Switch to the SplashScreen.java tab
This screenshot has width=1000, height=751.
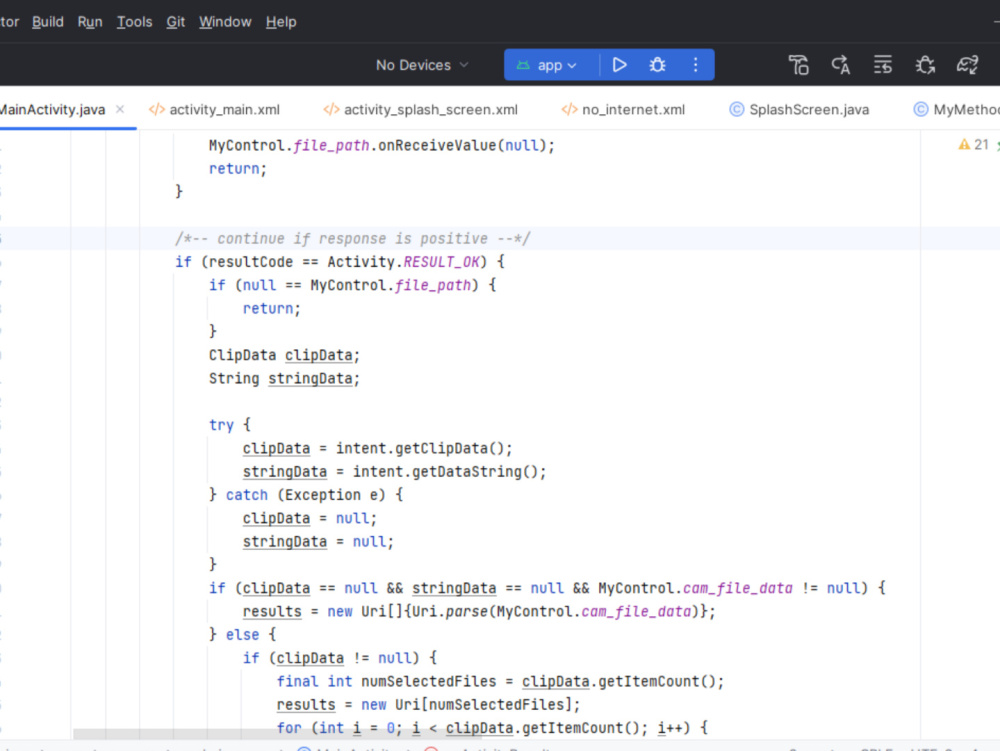click(x=799, y=110)
